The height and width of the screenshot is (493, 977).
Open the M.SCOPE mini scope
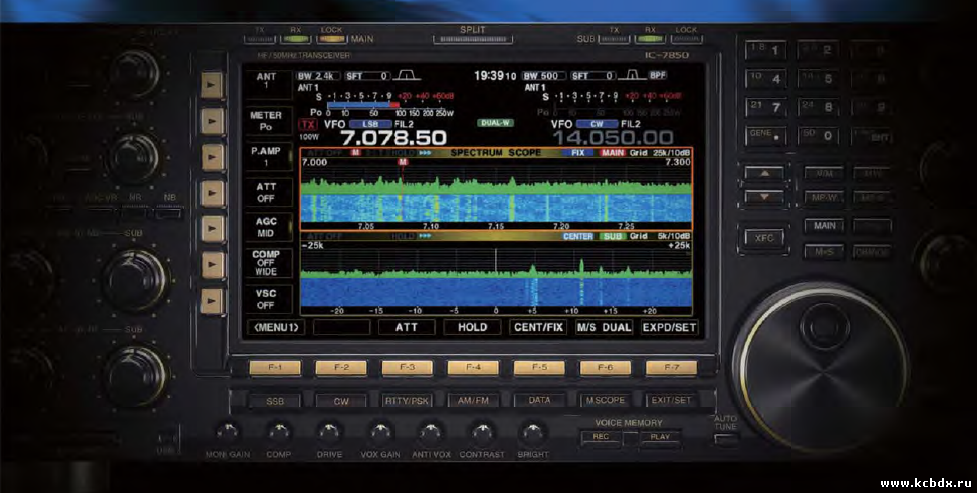605,401
